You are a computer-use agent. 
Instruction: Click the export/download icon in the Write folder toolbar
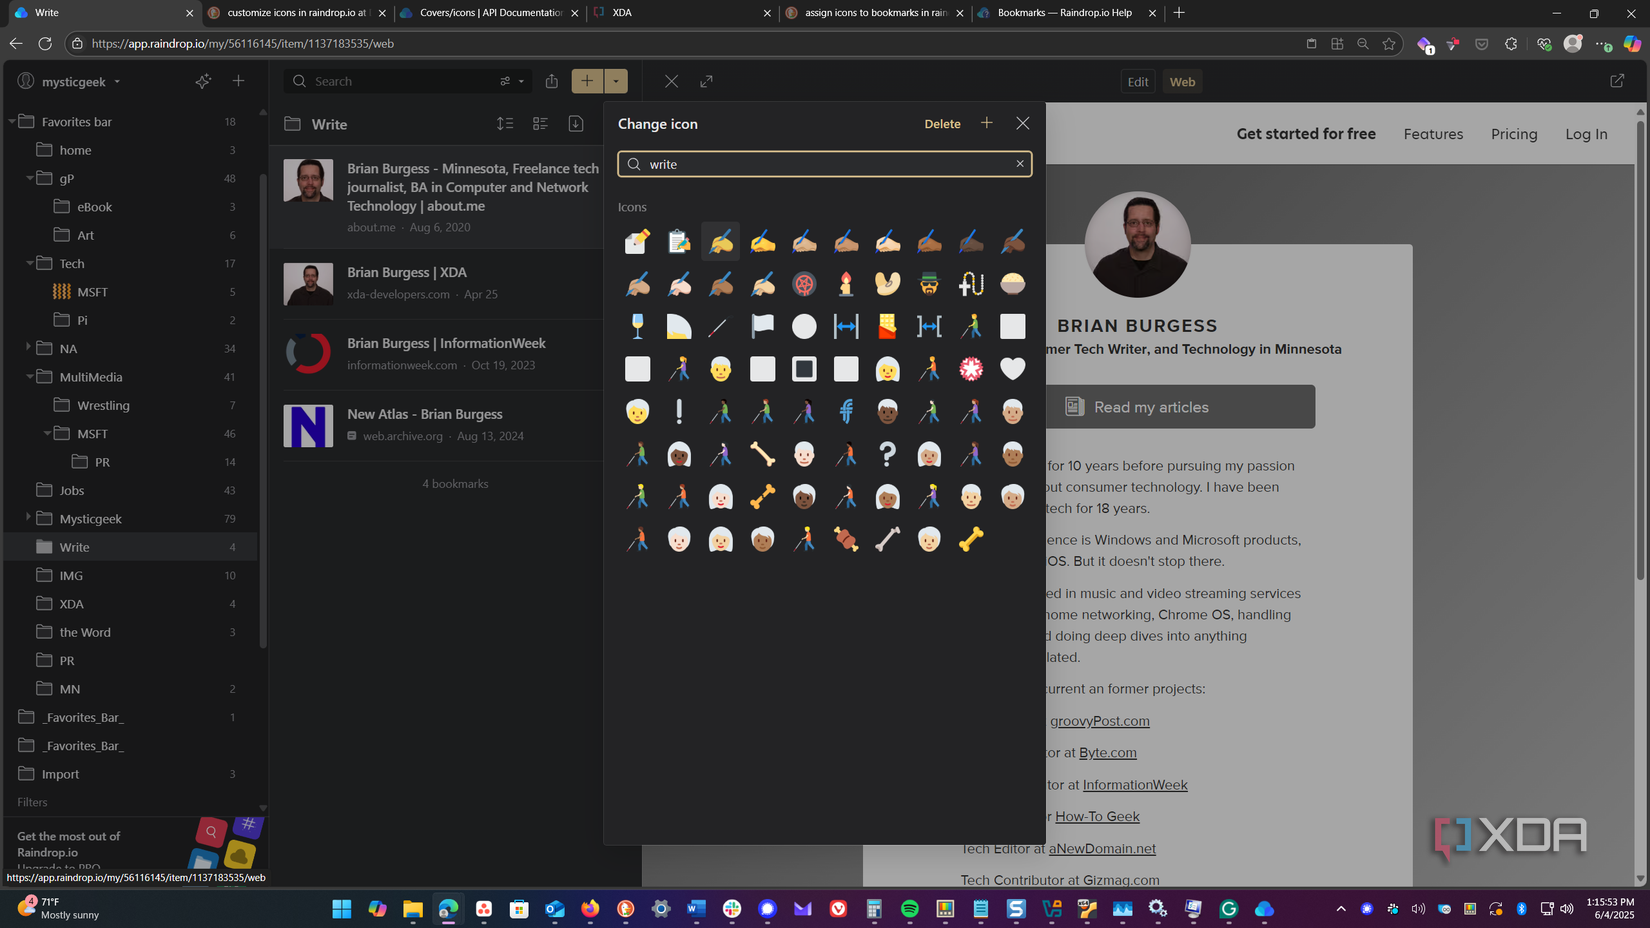click(x=576, y=123)
